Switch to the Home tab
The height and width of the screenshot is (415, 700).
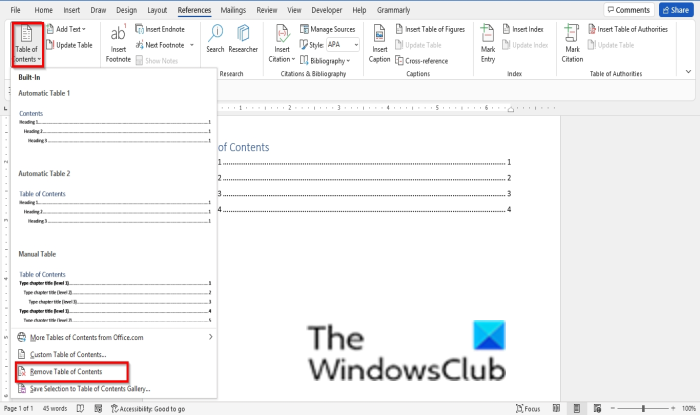[43, 10]
